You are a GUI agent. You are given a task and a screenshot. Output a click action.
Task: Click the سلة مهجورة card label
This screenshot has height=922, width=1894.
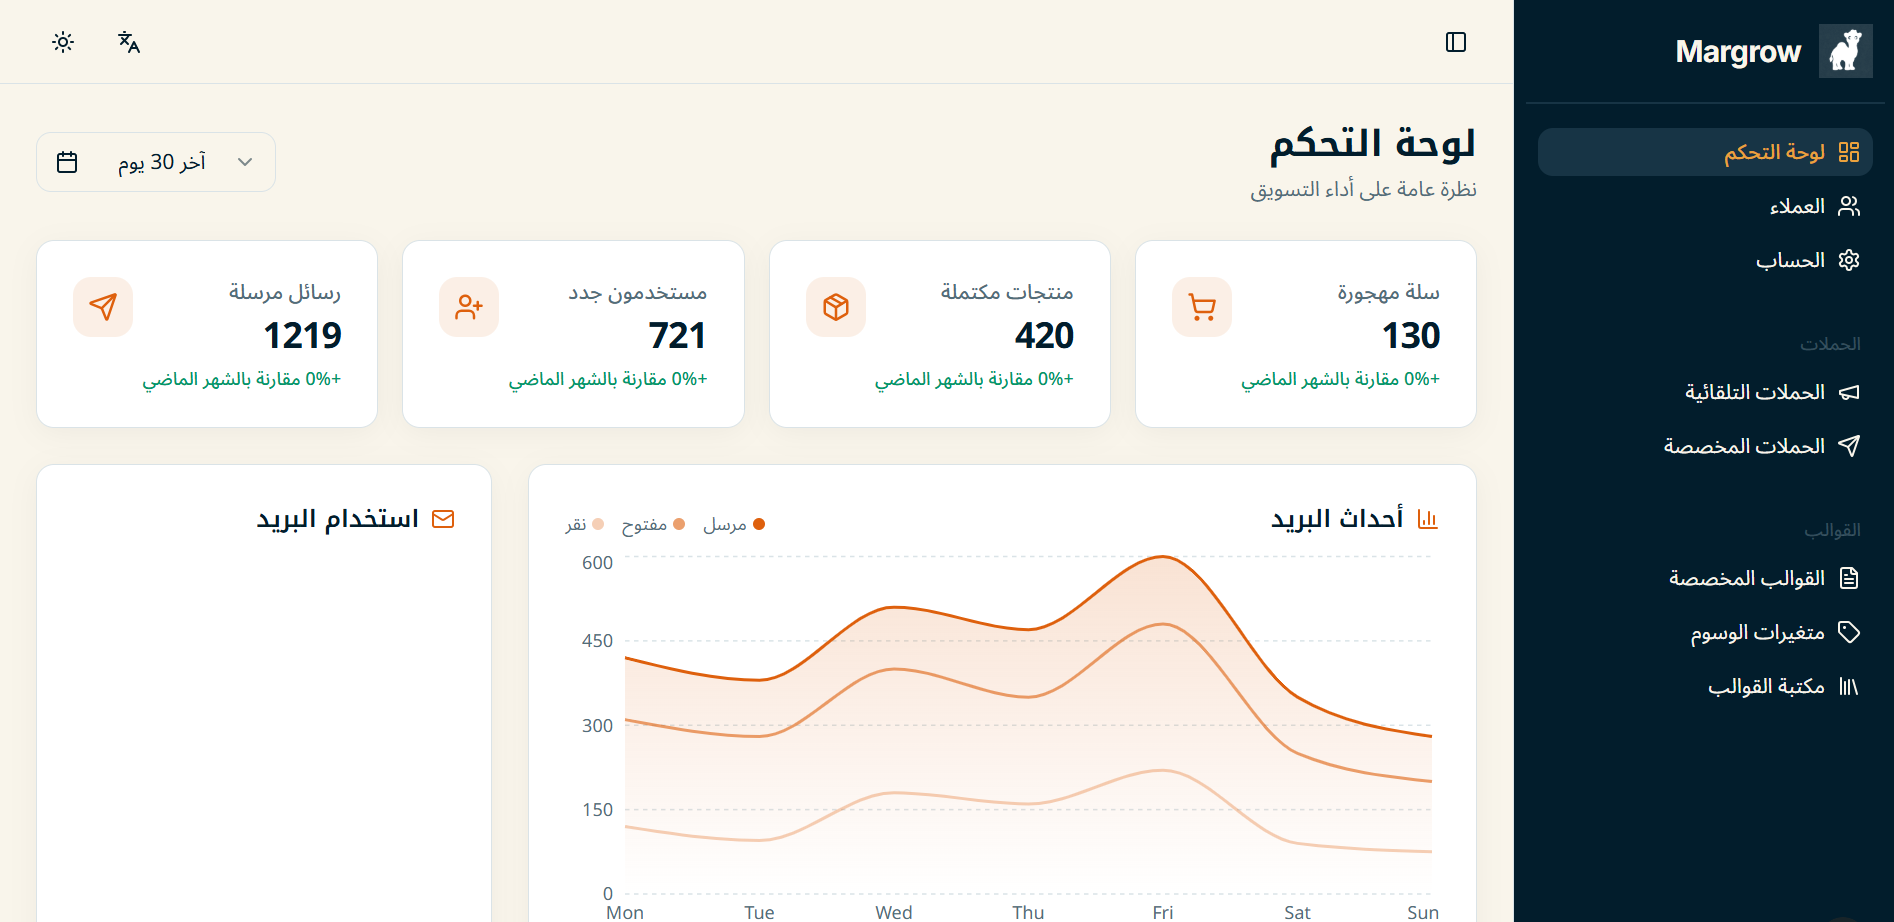(1388, 292)
